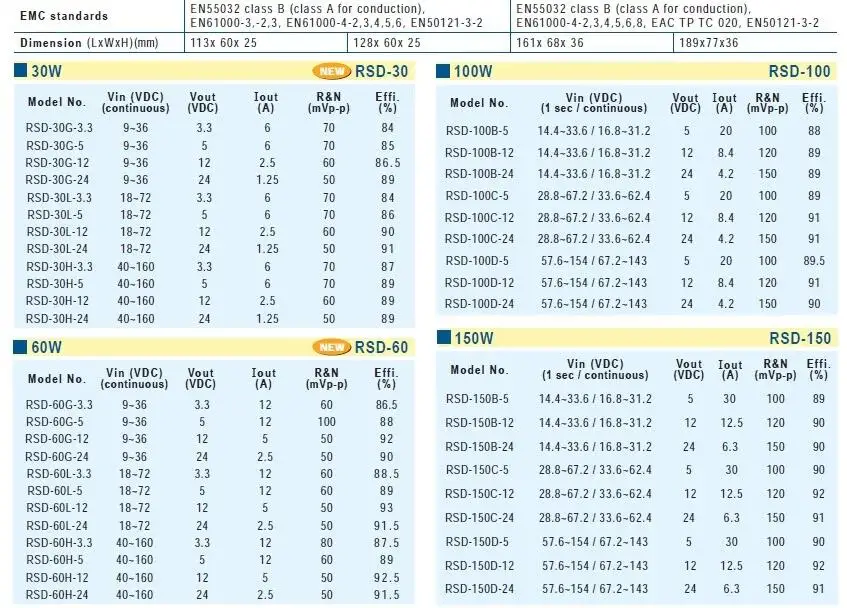Viewport: 847px width, 608px height.
Task: Click model RSD-150B-12
Action: tap(479, 423)
